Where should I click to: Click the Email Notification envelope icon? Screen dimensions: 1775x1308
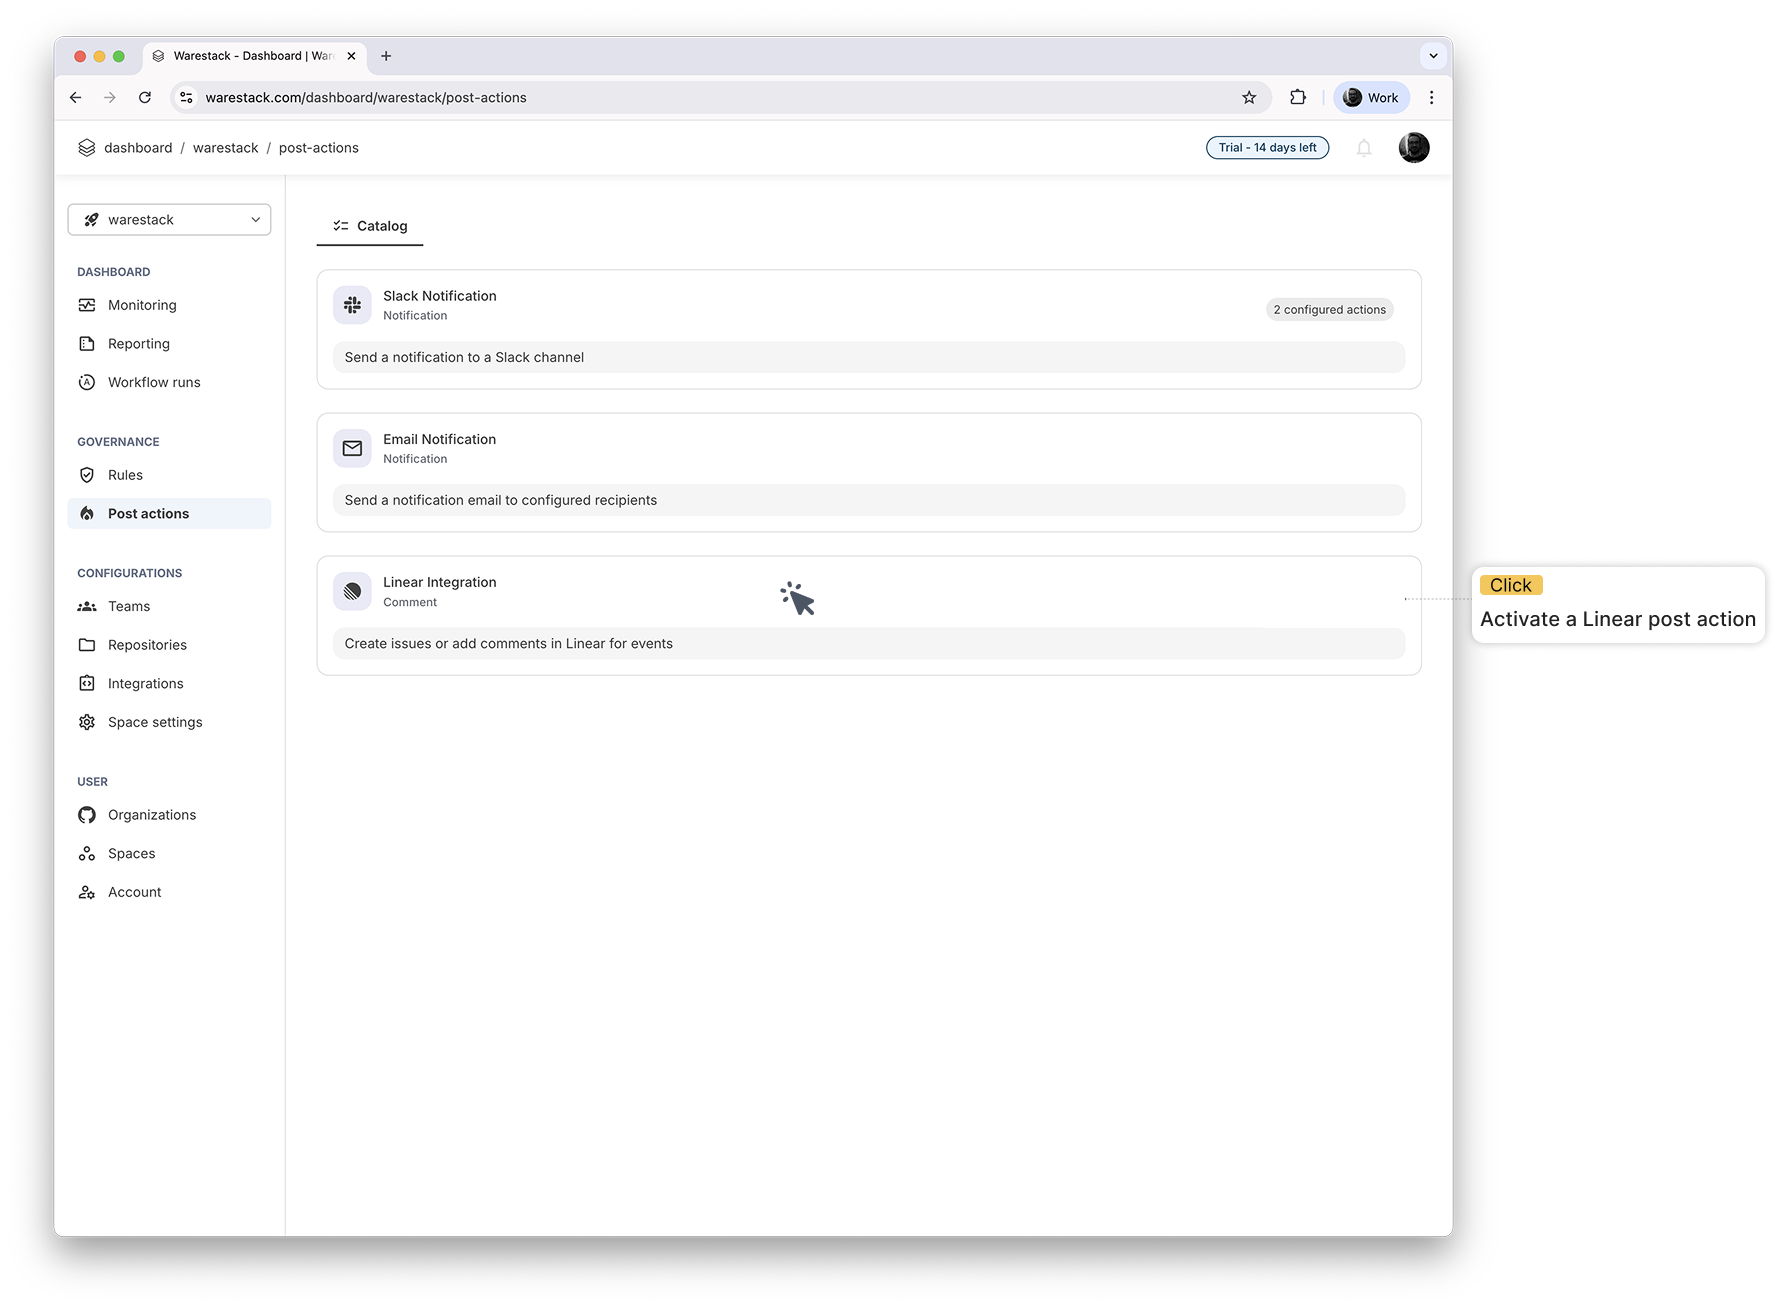352,448
